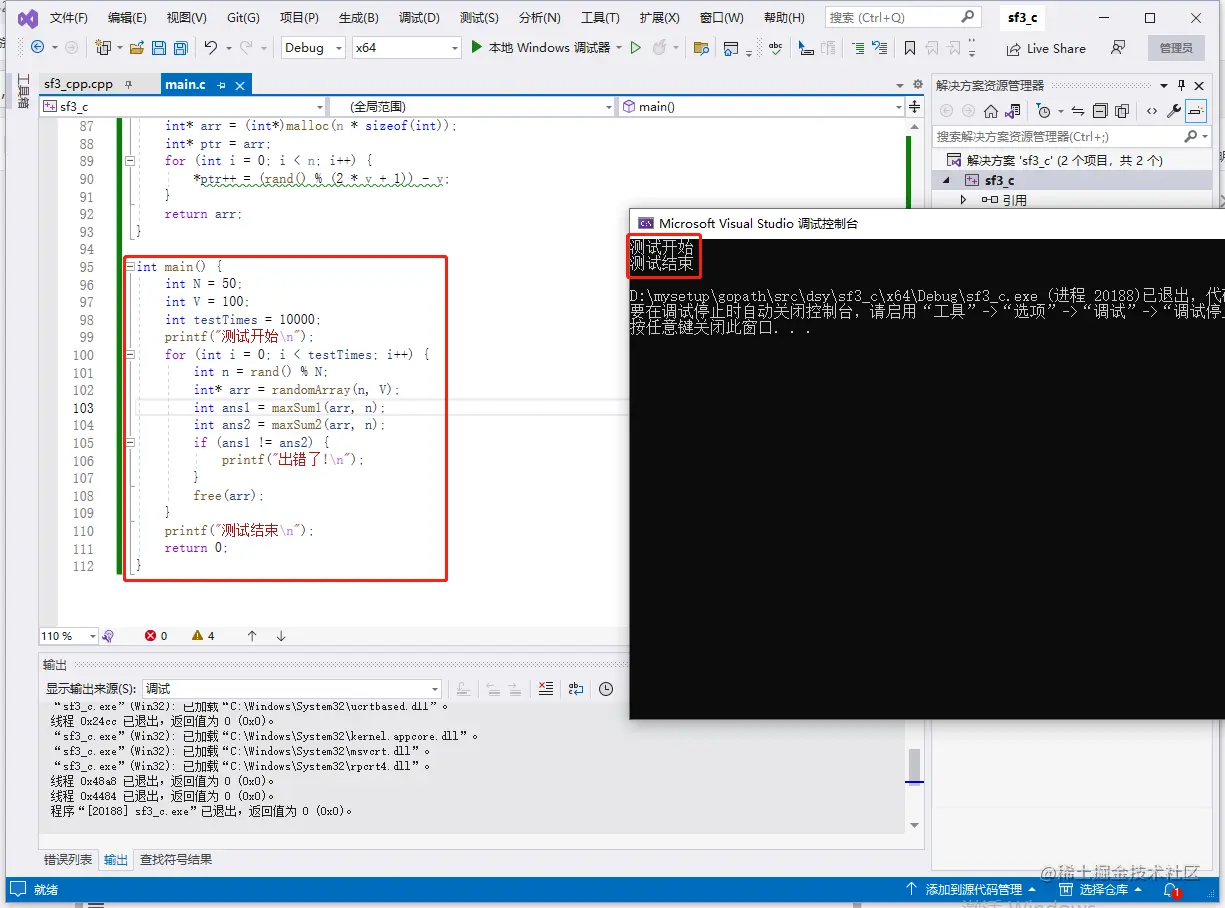Toggle auto-hide pin of Solution Explorer panel
1225x908 pixels.
click(x=1181, y=85)
